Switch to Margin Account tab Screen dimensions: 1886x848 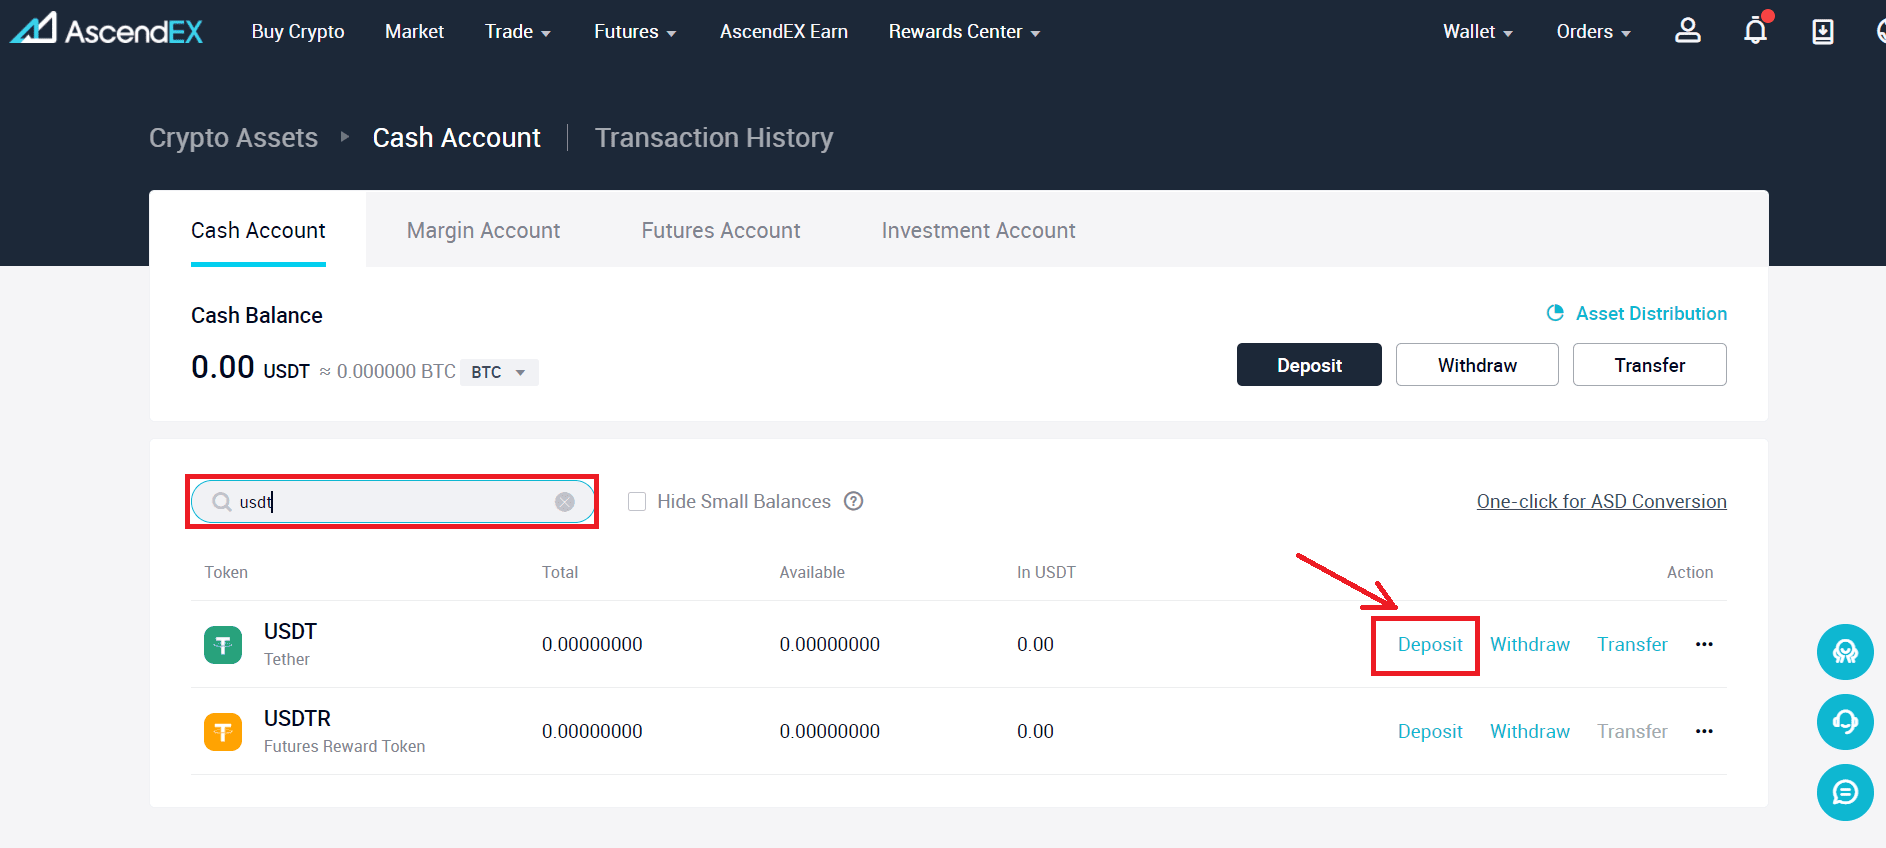coord(483,231)
